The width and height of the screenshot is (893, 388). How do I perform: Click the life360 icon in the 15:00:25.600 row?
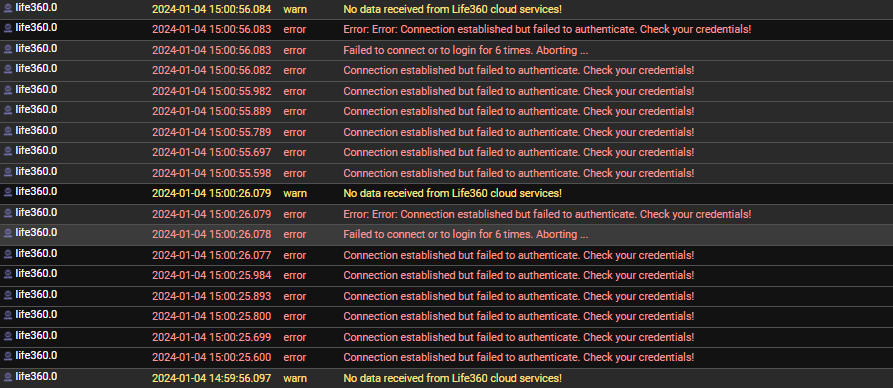8,357
